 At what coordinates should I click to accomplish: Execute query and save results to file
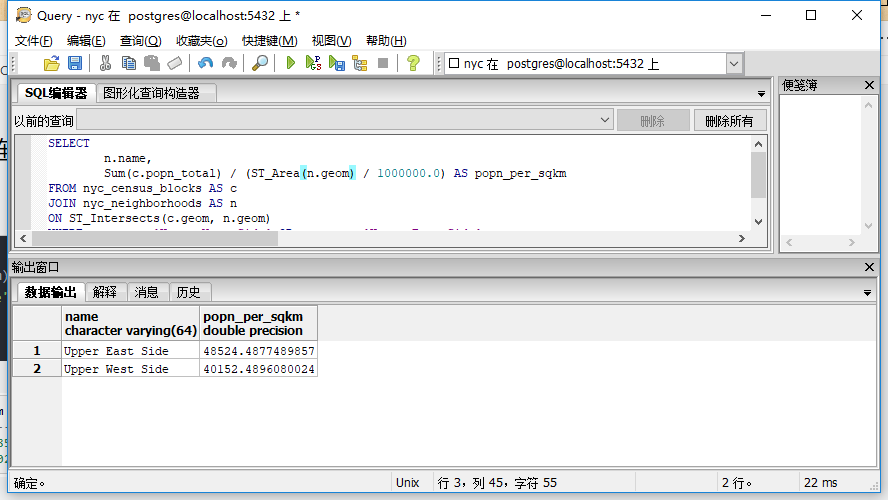[x=336, y=63]
